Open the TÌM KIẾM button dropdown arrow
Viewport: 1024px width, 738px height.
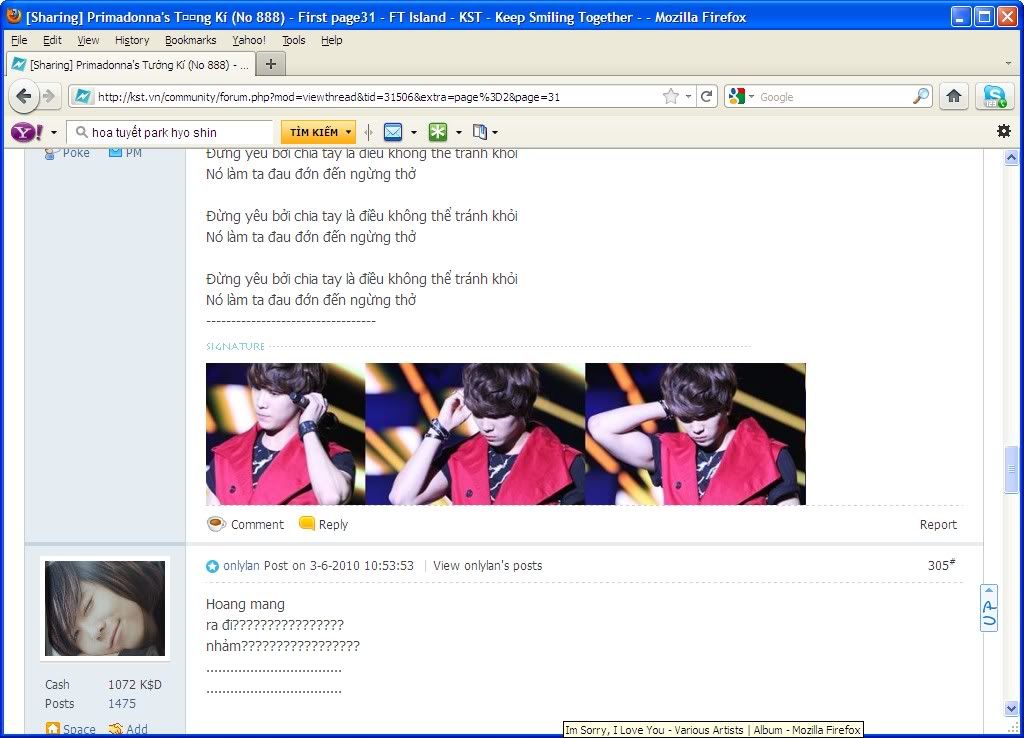(x=349, y=133)
